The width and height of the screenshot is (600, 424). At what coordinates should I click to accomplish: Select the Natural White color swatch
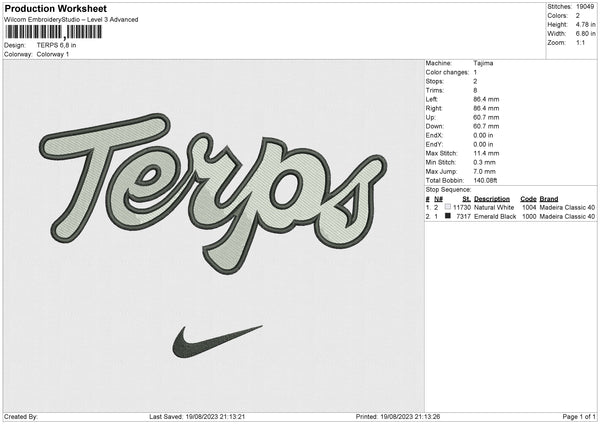(448, 207)
